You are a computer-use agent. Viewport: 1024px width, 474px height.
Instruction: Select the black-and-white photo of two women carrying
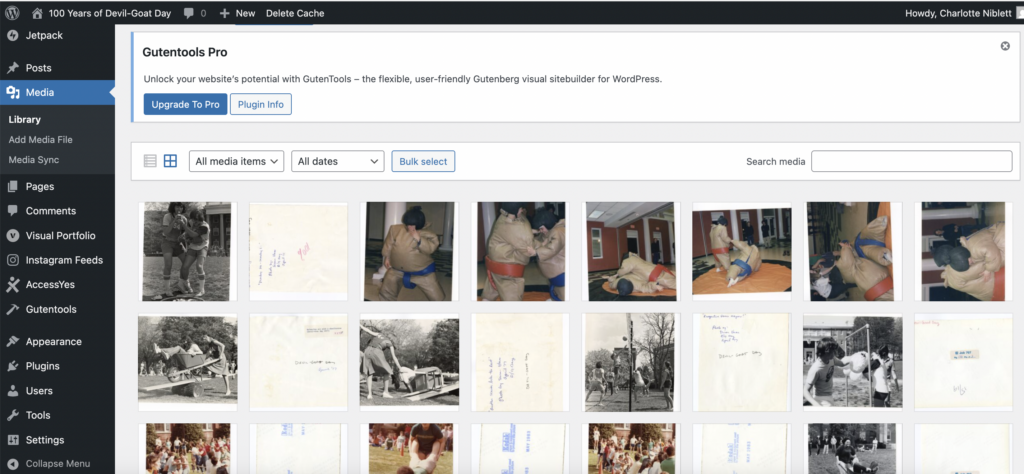(187, 251)
